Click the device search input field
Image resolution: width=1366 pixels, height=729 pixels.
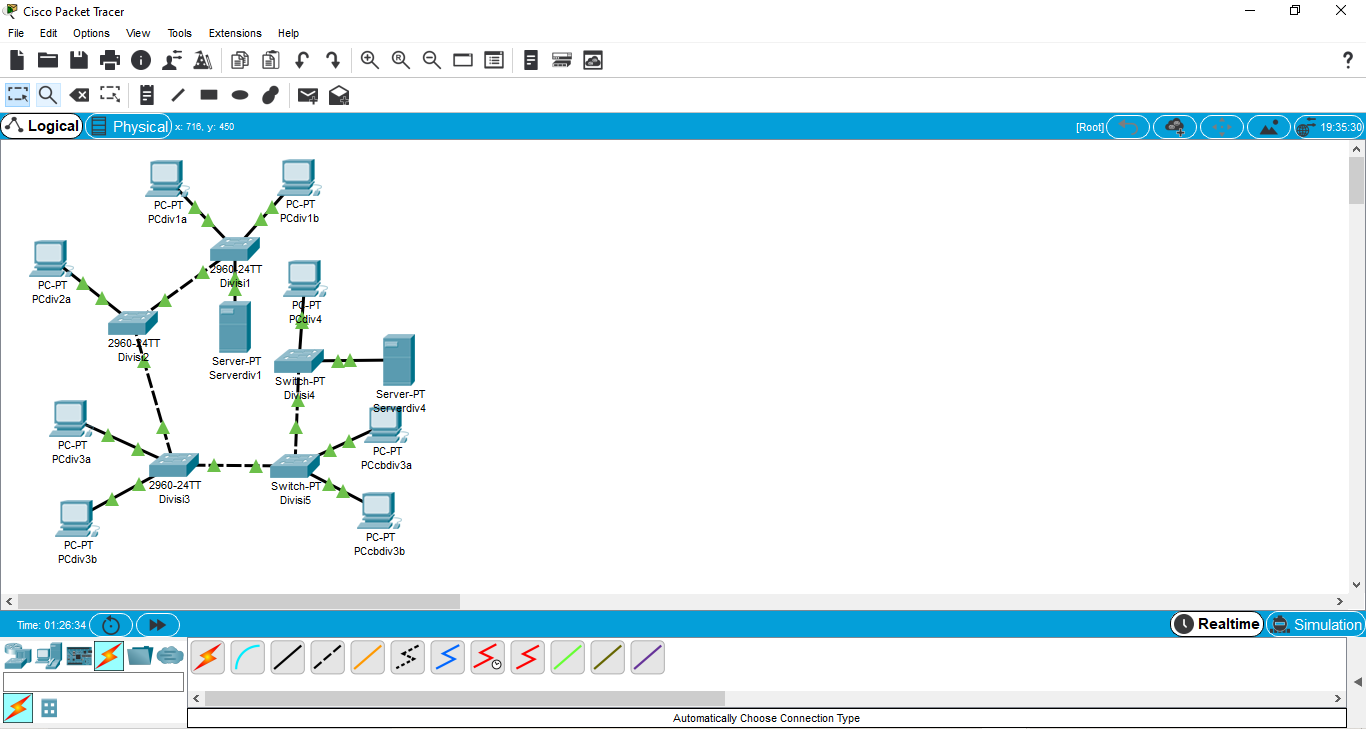pos(94,682)
